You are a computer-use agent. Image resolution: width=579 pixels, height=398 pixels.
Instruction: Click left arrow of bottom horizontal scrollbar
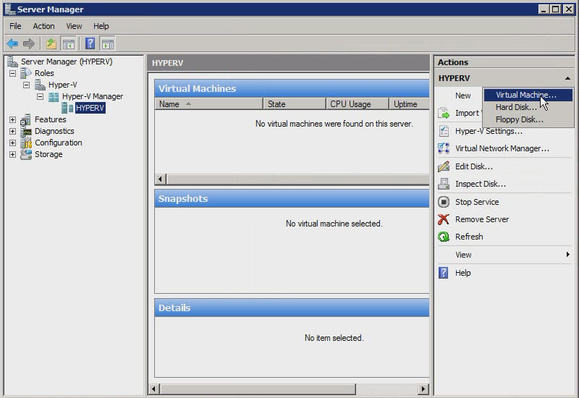(154, 389)
